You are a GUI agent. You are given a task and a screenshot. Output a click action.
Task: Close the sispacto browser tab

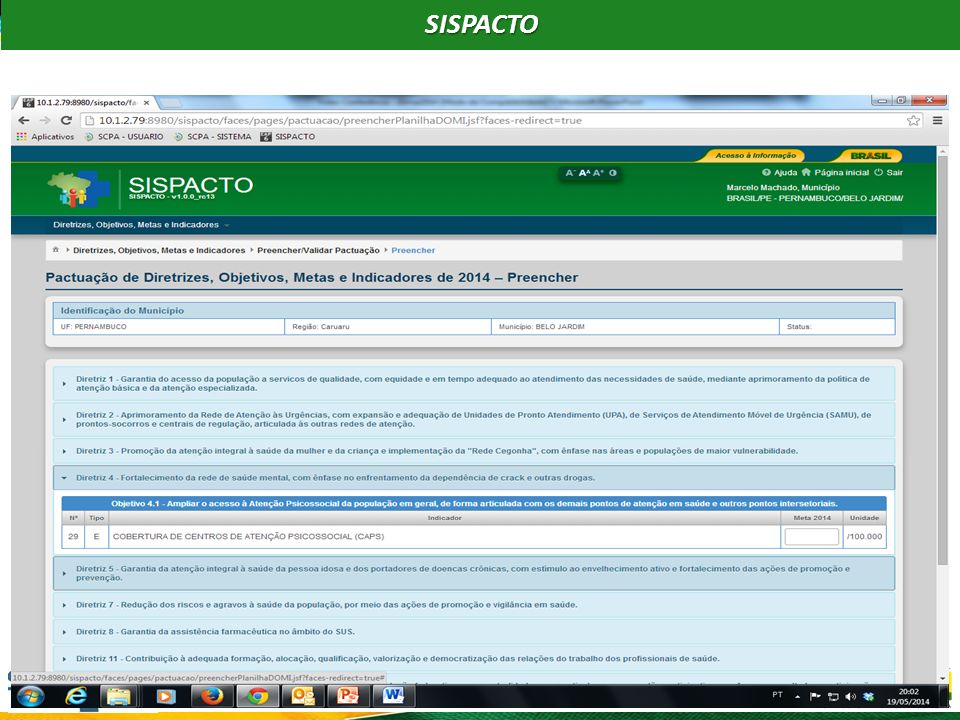tap(146, 102)
